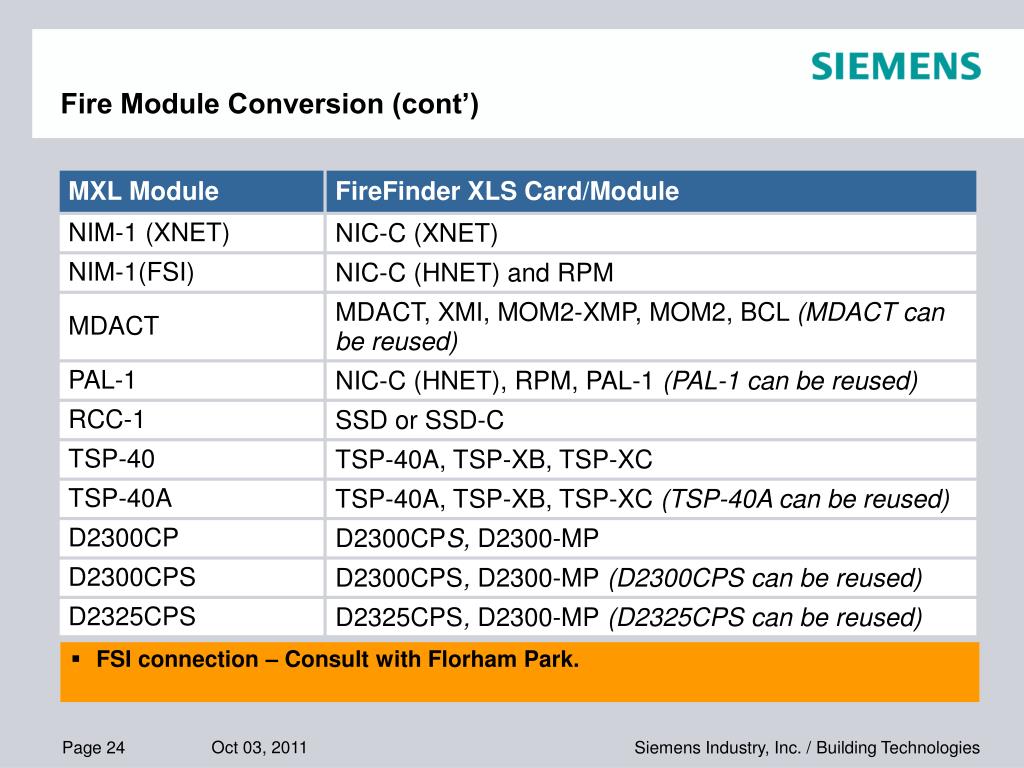The width and height of the screenshot is (1024, 768).
Task: Click the '(D2325CPS can be reused)' note
Action: coord(765,618)
